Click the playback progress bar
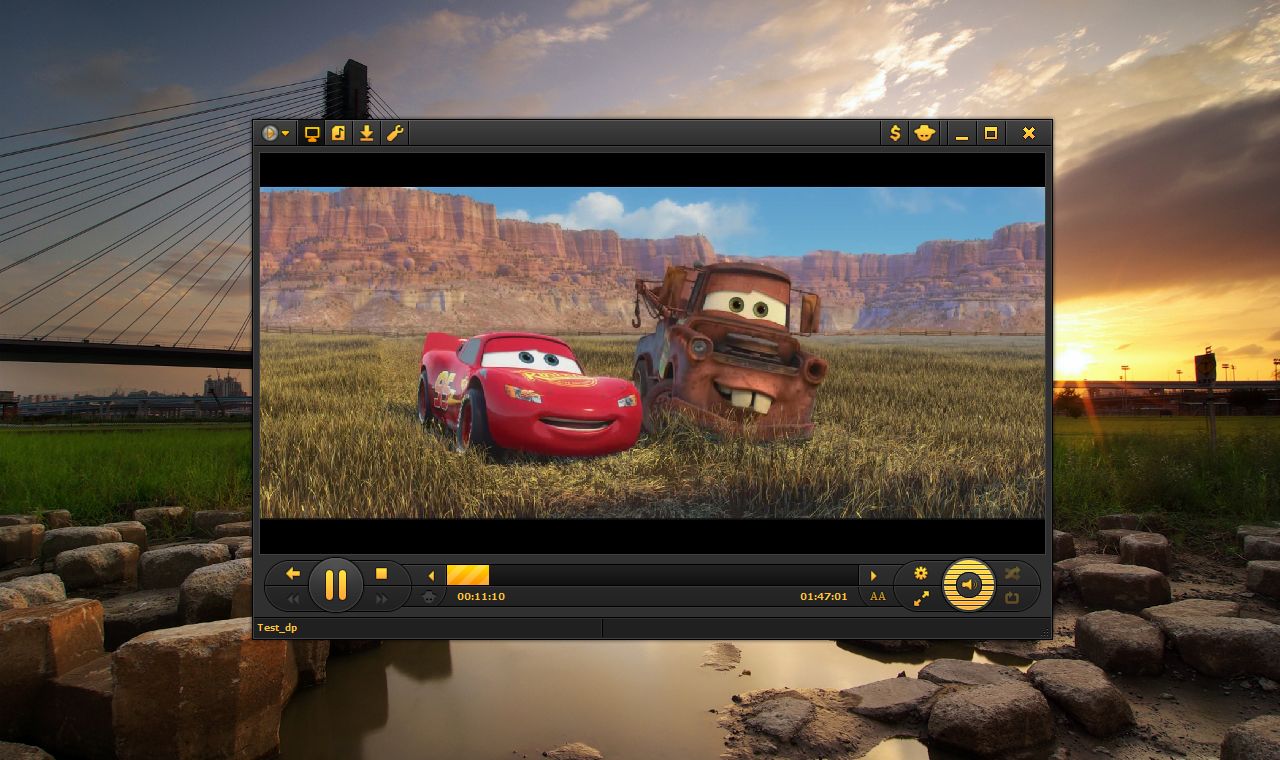 pyautogui.click(x=652, y=575)
